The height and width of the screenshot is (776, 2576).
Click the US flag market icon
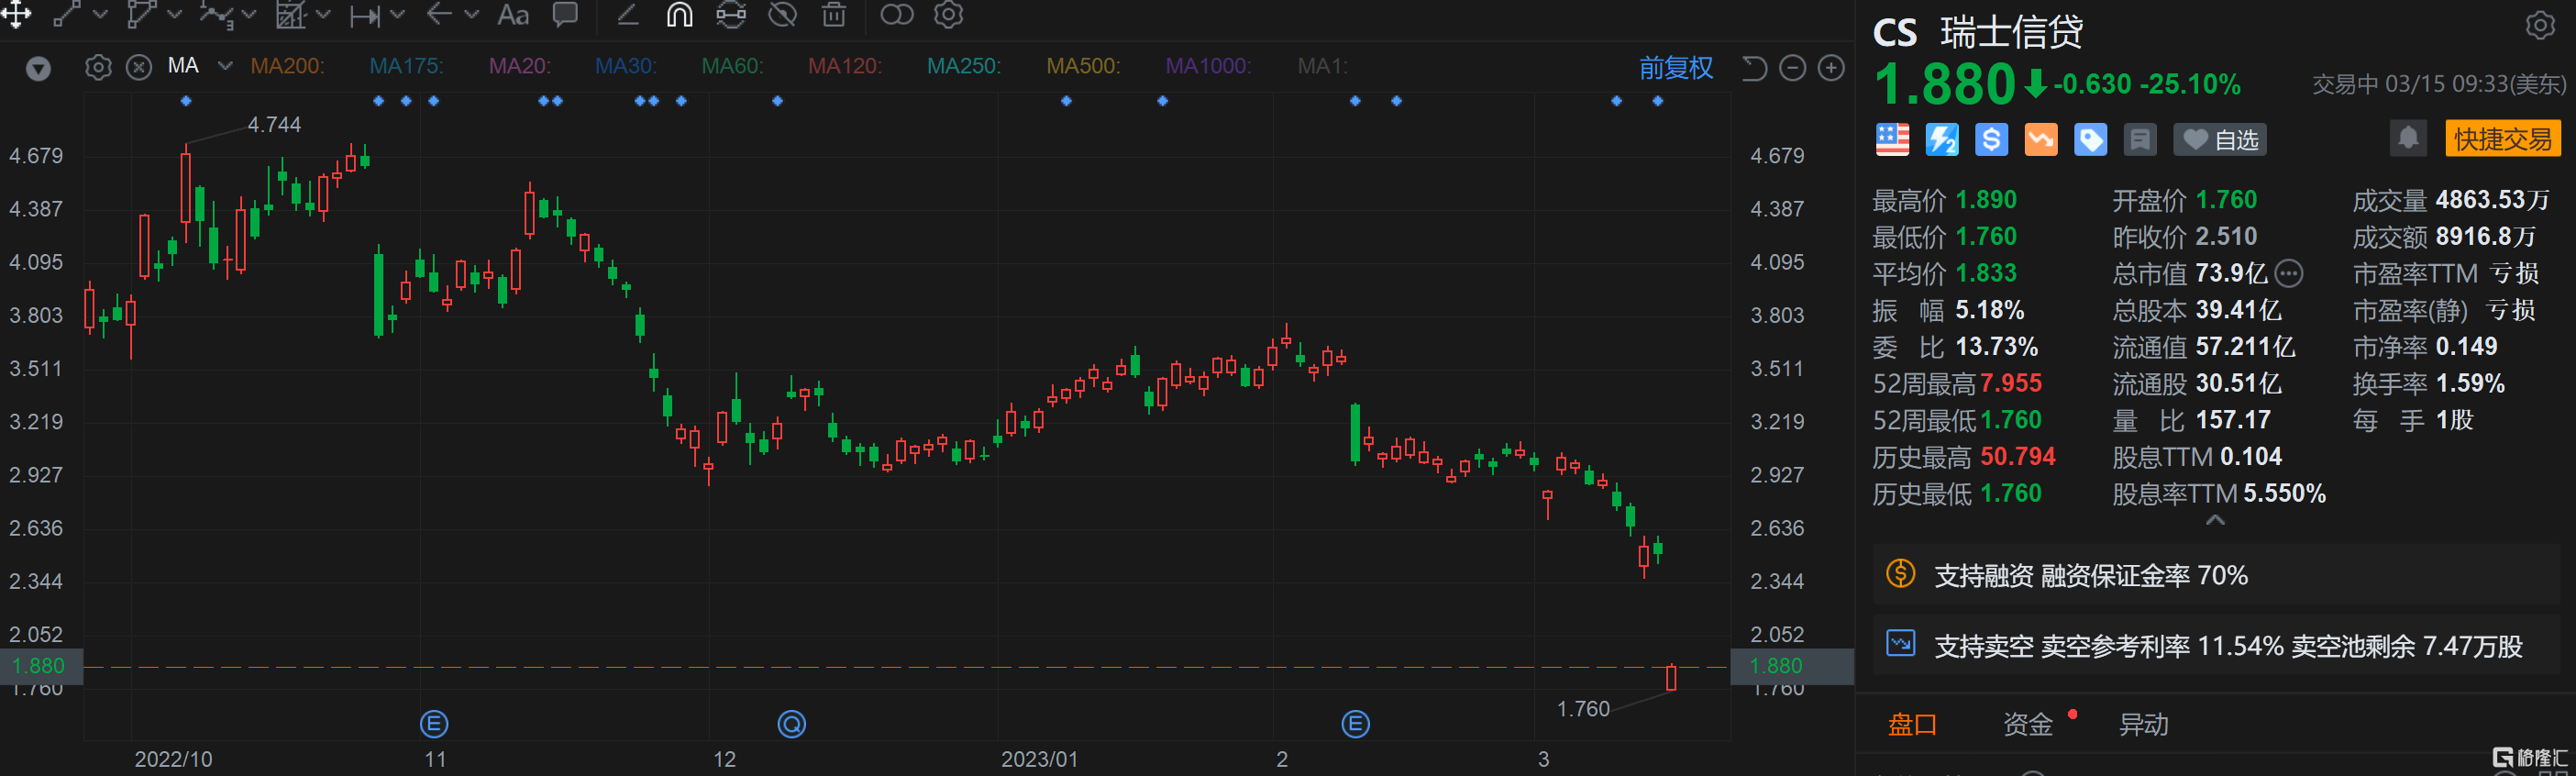pyautogui.click(x=1892, y=139)
